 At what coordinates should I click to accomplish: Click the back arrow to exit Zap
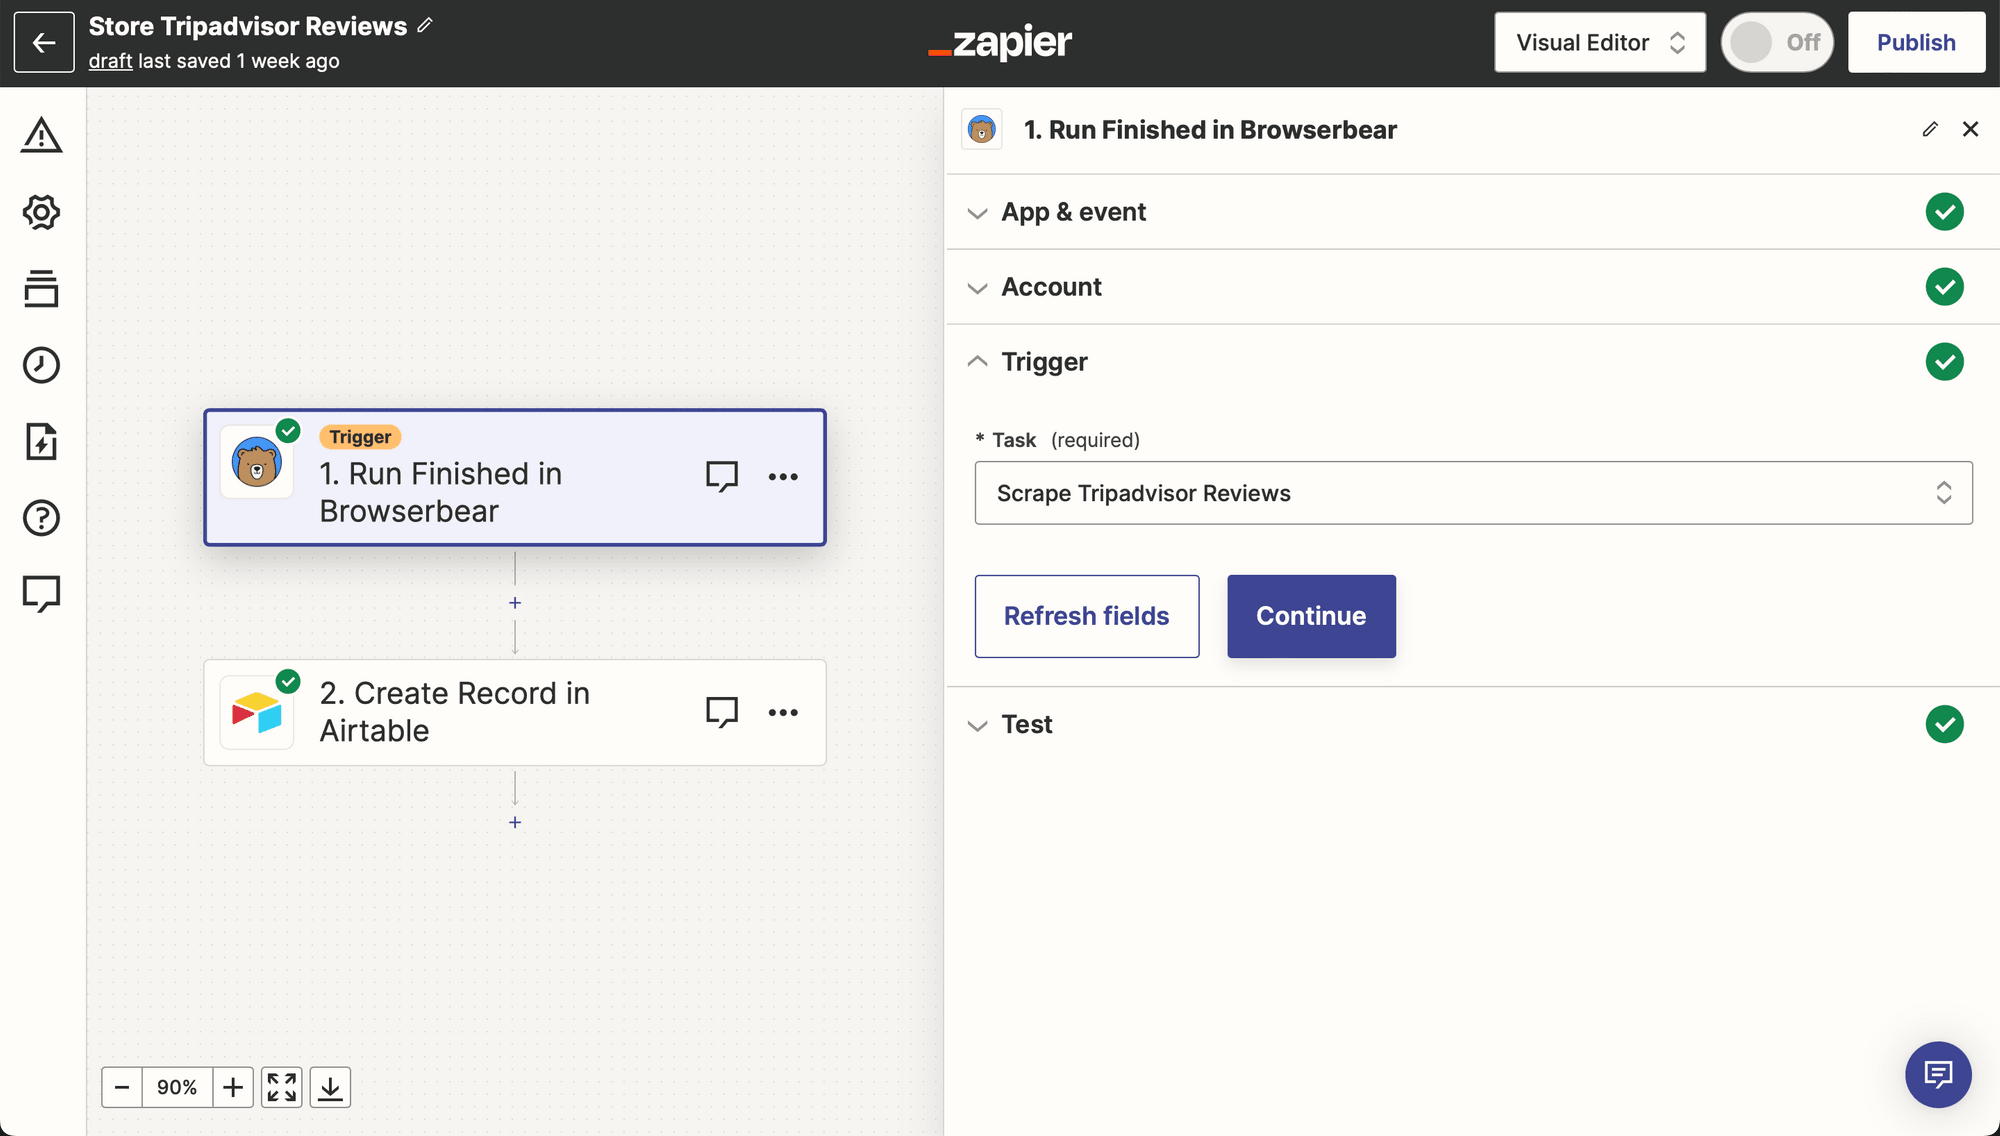click(x=43, y=41)
